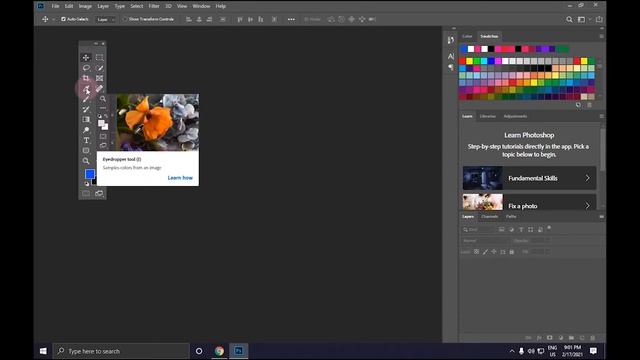Open the Layer auto-select dropdown
The image size is (640, 360).
point(106,19)
